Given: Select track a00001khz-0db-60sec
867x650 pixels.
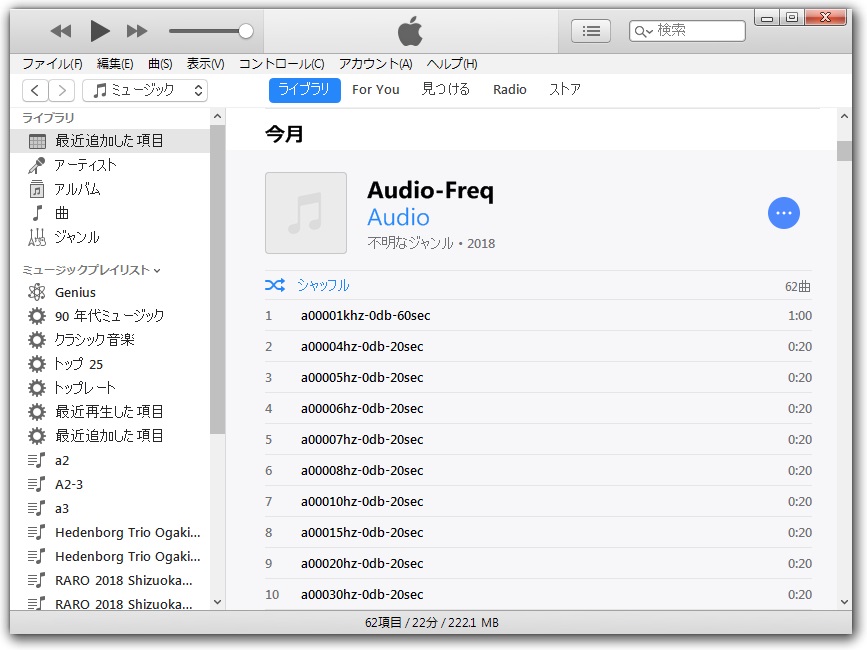Looking at the screenshot, I should [x=538, y=316].
